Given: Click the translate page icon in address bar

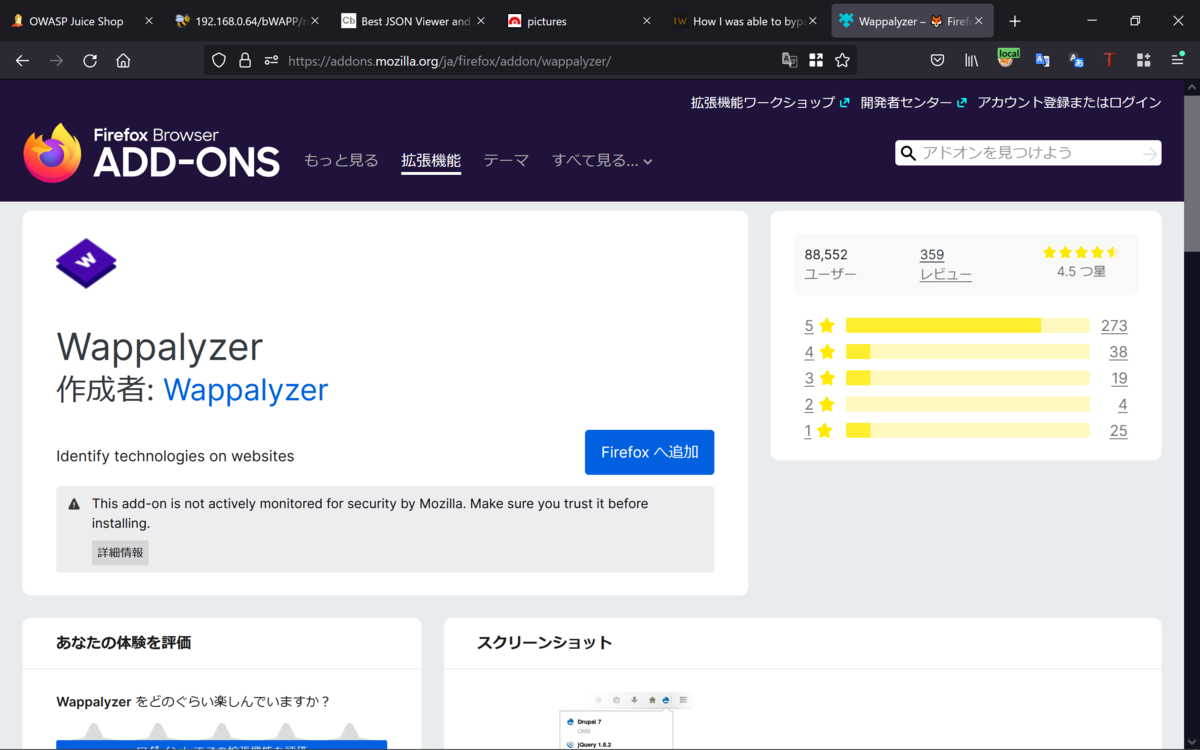Looking at the screenshot, I should (x=789, y=60).
